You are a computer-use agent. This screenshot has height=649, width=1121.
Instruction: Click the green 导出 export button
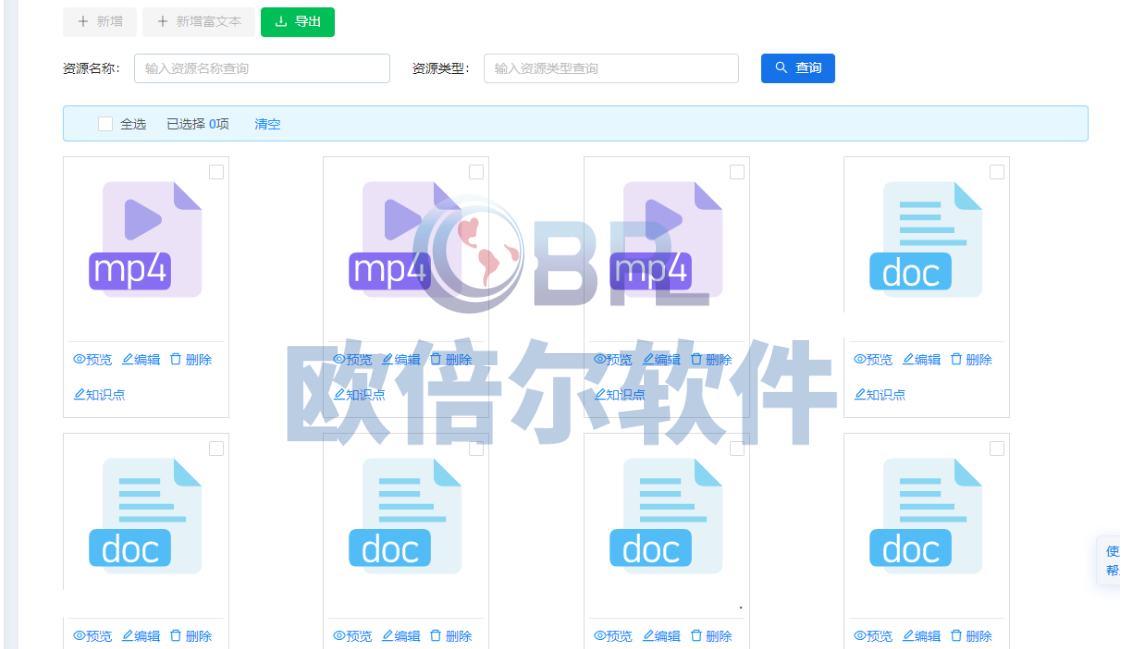[x=297, y=22]
